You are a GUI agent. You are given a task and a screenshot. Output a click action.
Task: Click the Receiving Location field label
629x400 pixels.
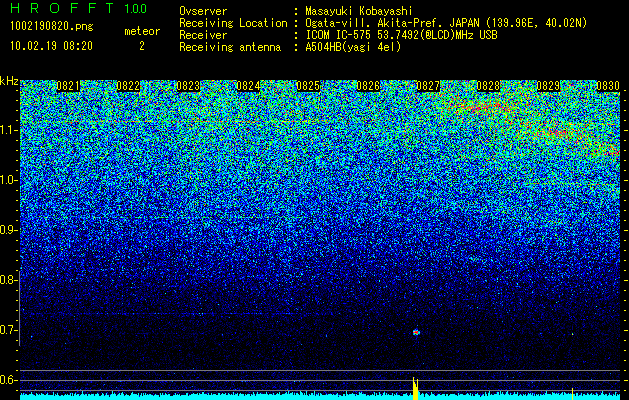(233, 23)
